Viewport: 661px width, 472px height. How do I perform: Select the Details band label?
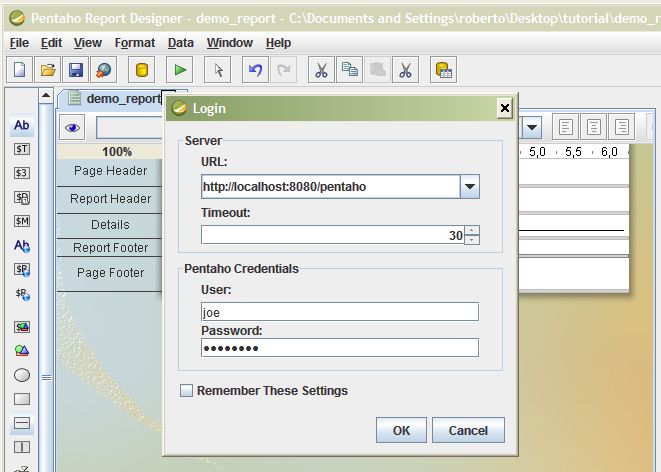[110, 225]
